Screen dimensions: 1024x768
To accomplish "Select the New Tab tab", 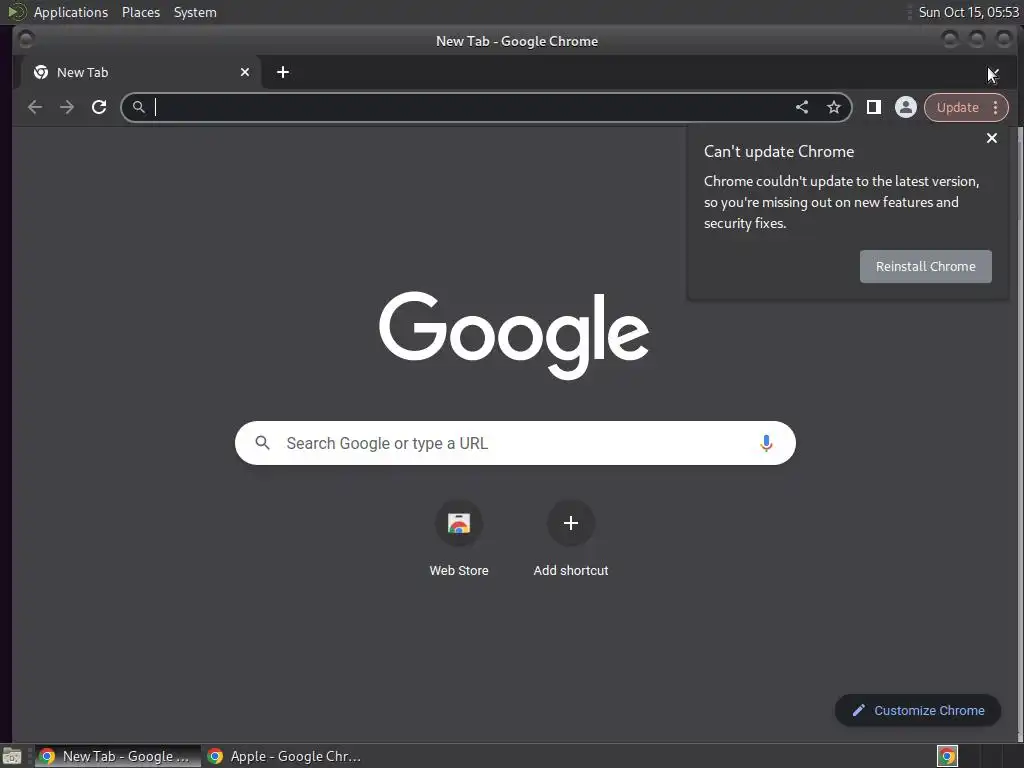I will point(141,72).
